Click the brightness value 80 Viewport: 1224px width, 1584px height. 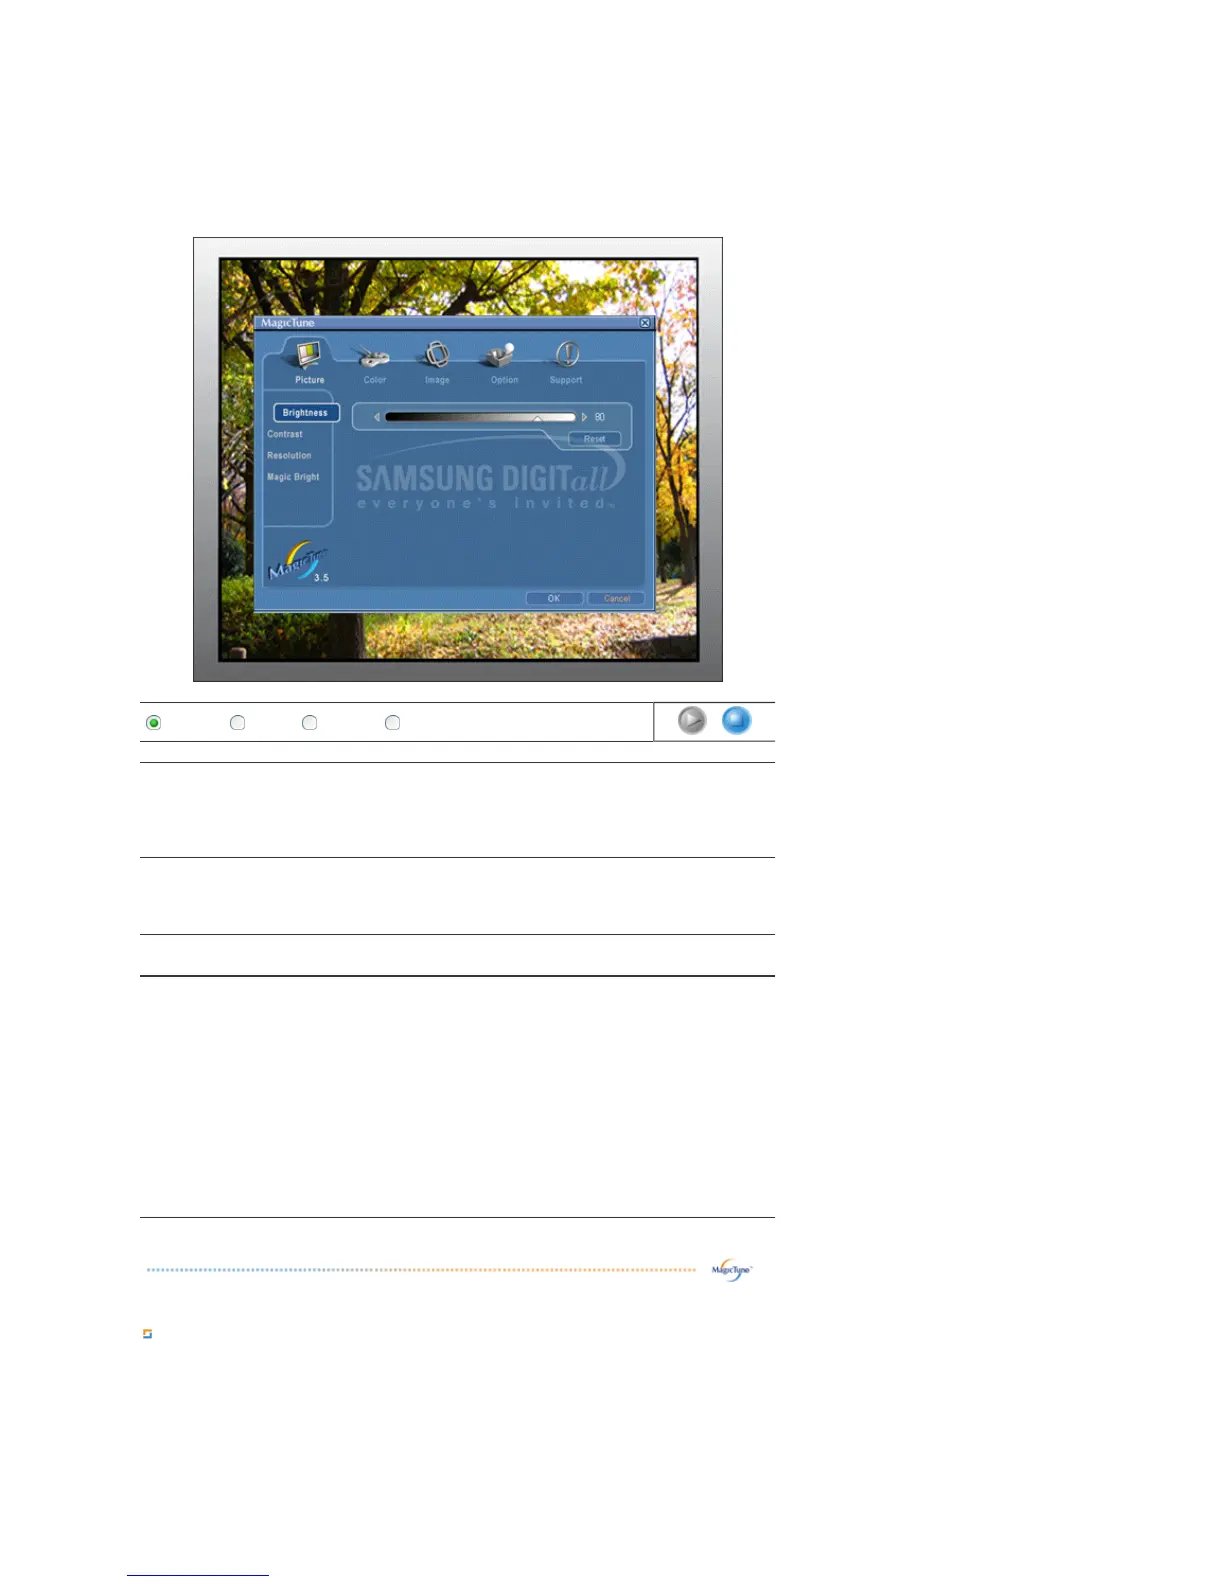pos(600,417)
